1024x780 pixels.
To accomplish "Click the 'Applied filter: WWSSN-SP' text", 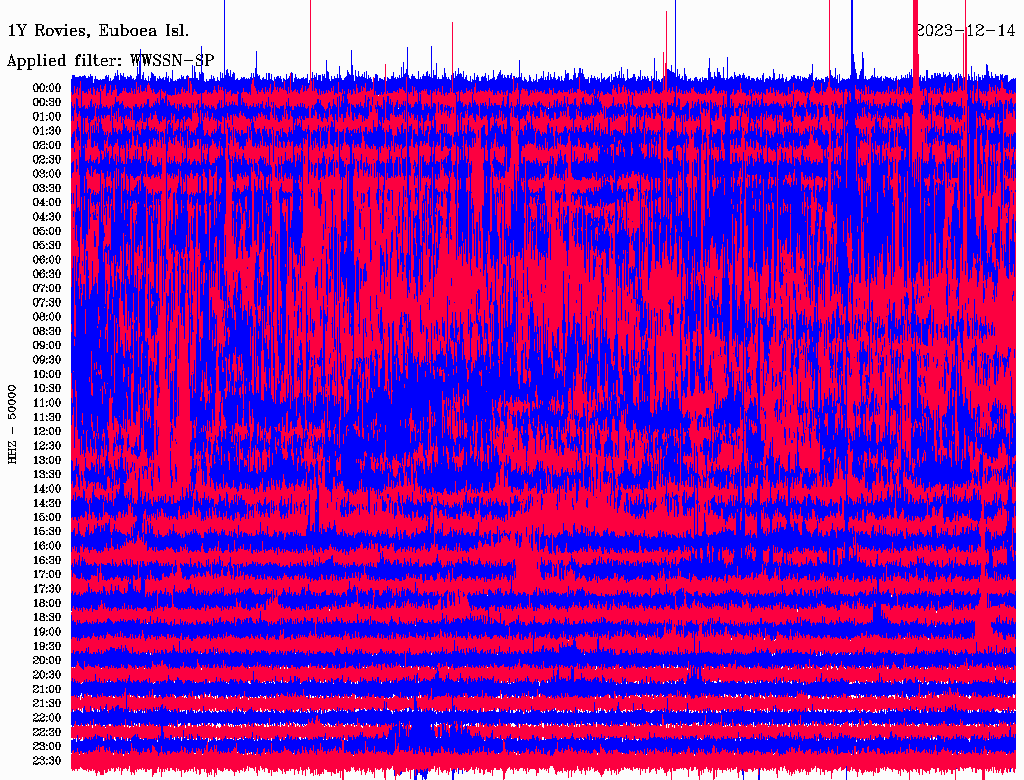I will [110, 60].
